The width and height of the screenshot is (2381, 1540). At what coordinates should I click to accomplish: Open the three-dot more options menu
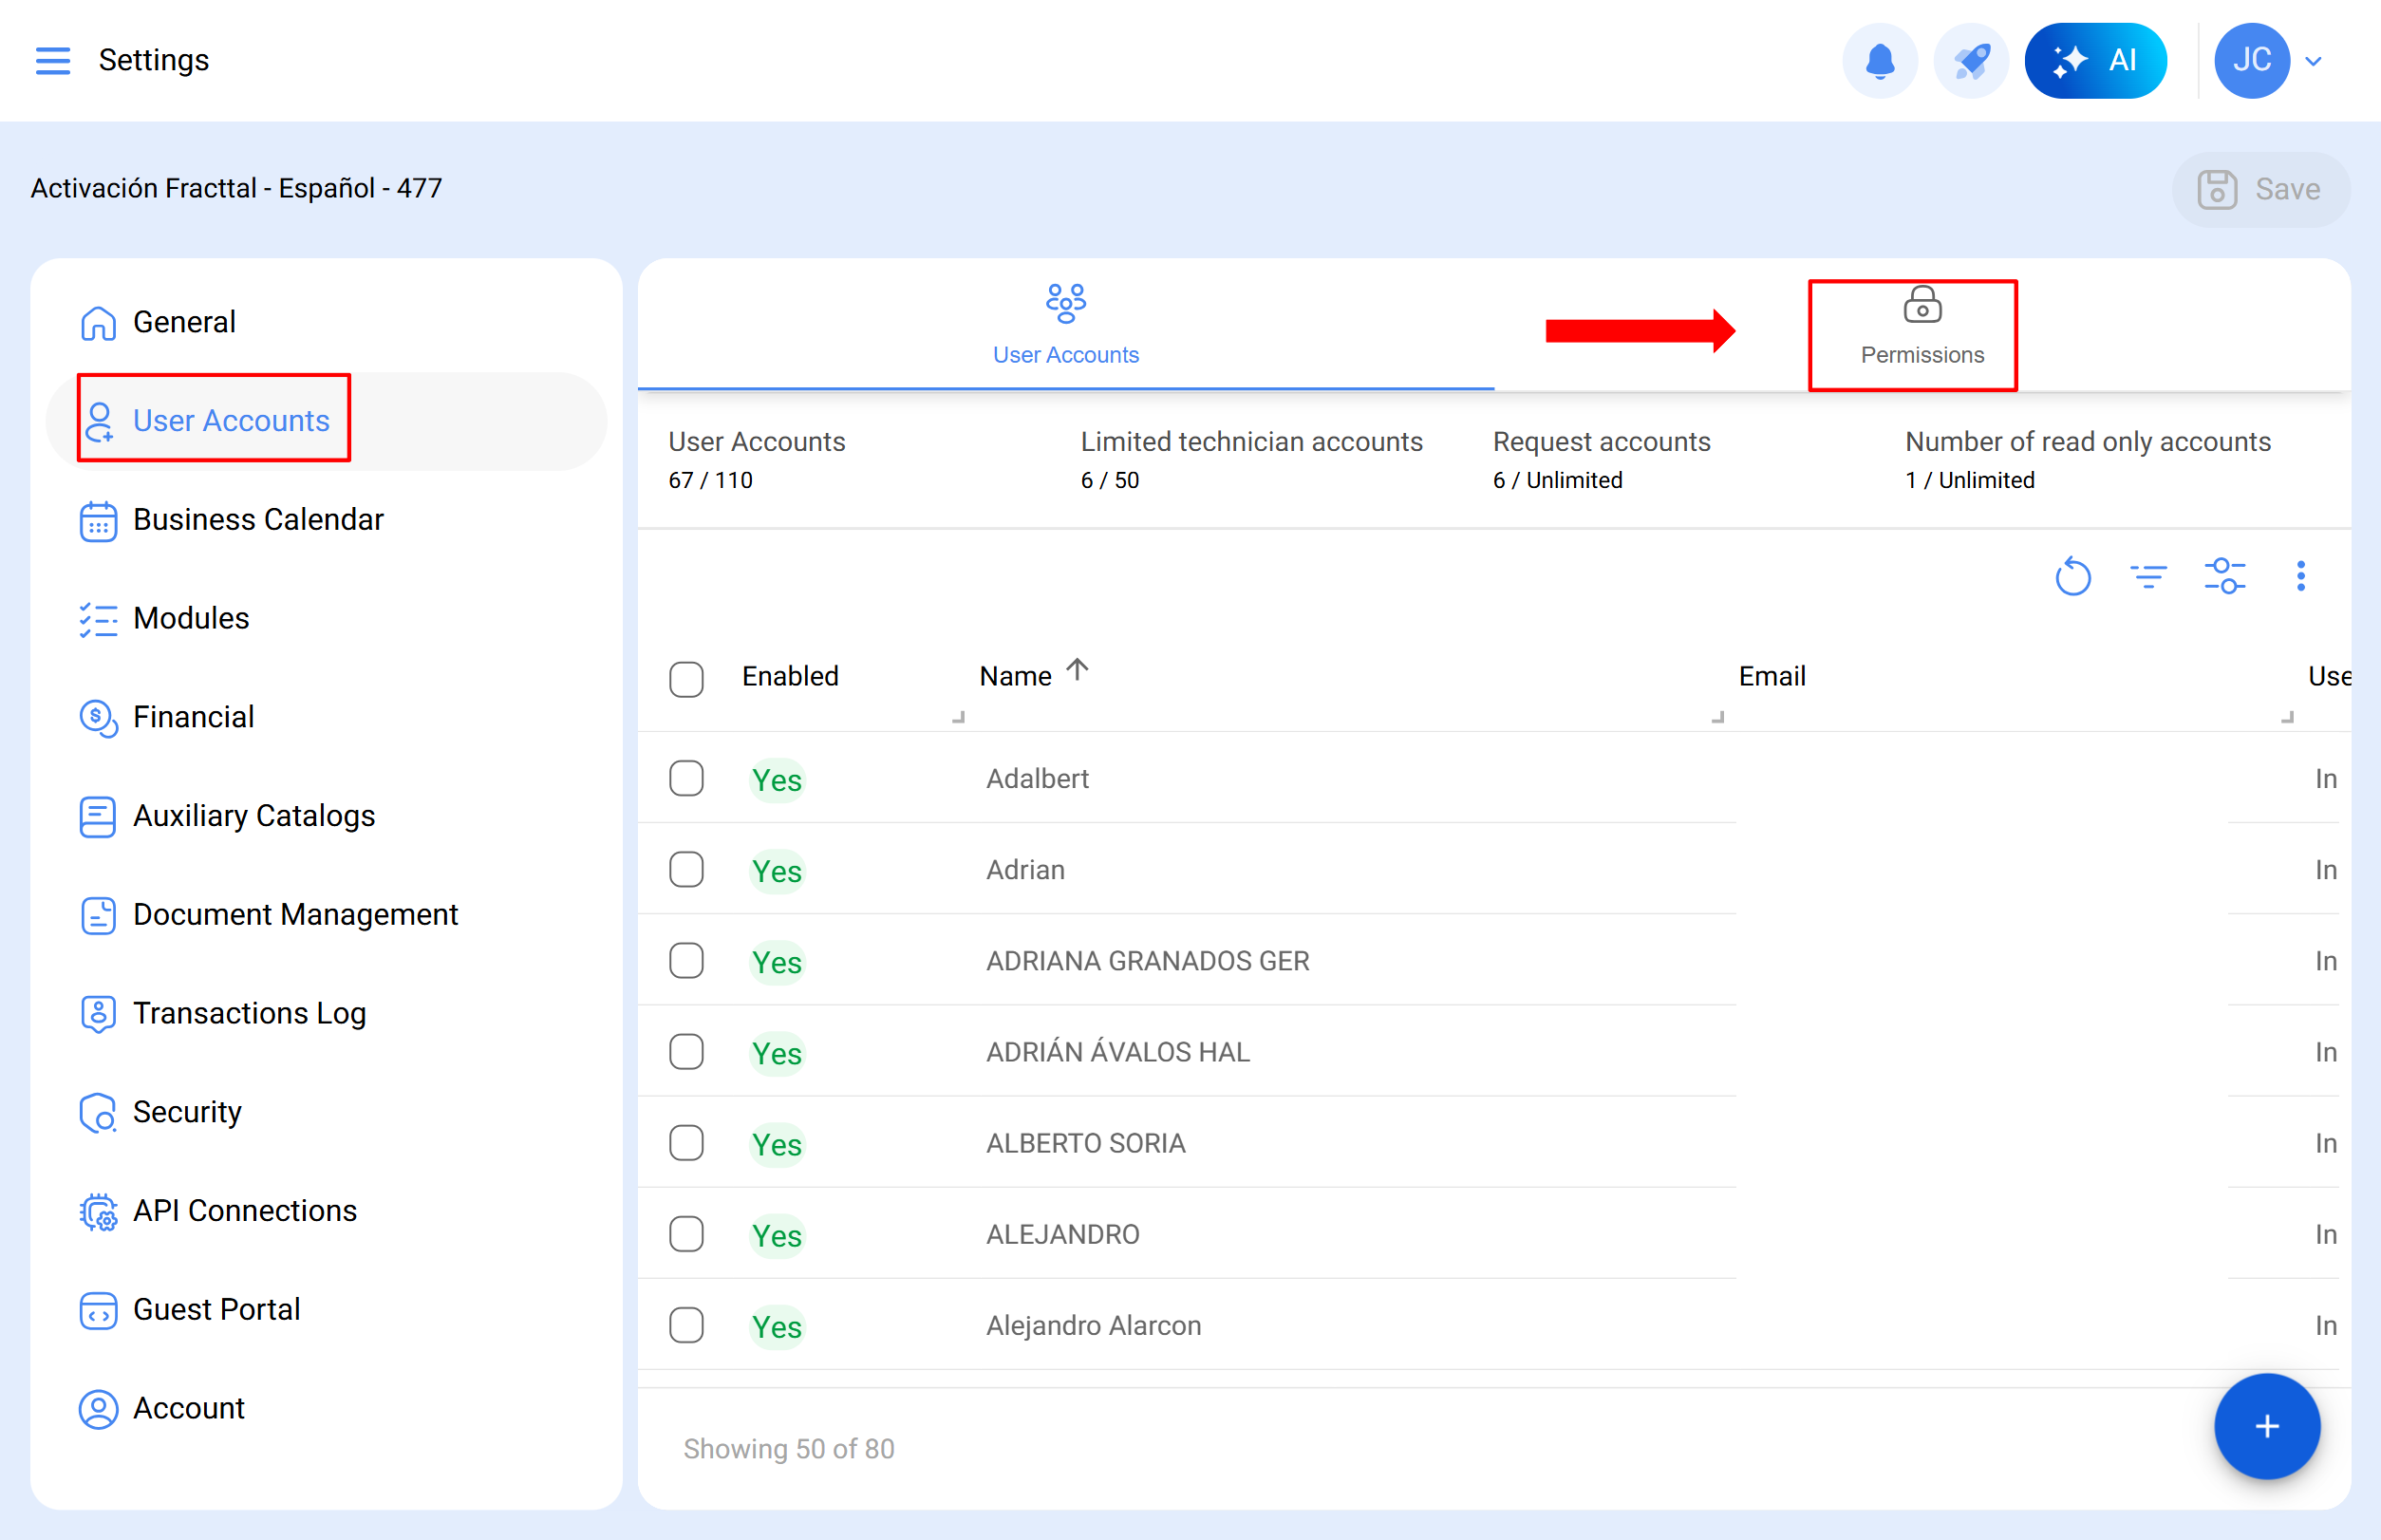click(x=2300, y=577)
